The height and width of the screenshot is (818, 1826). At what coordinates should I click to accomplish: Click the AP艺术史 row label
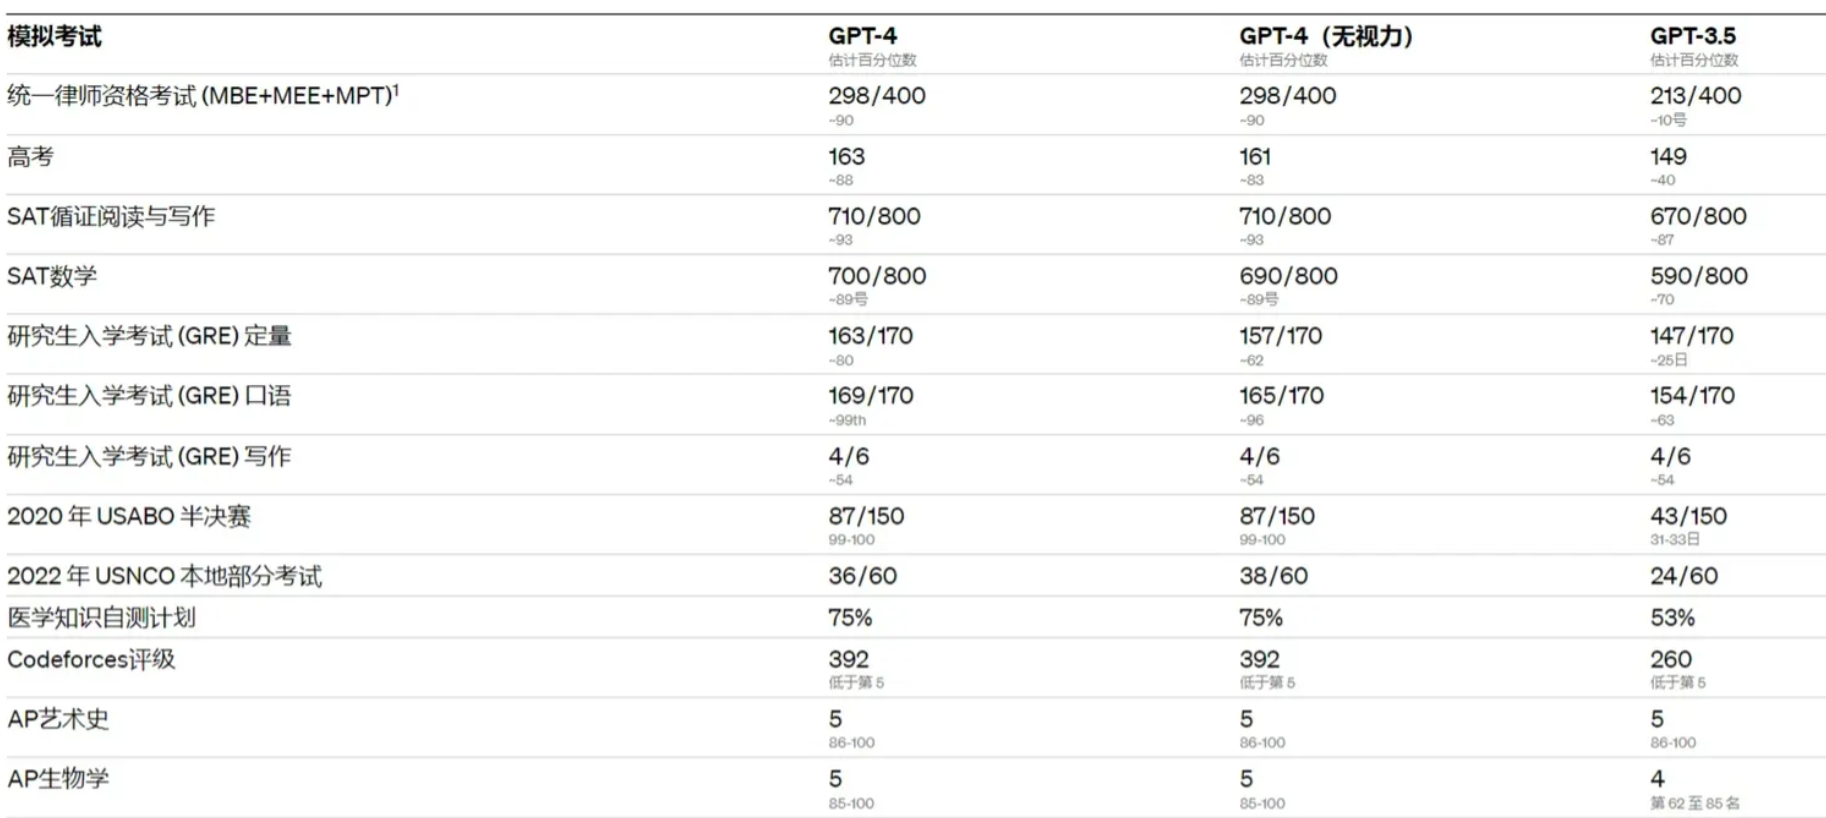coord(58,719)
